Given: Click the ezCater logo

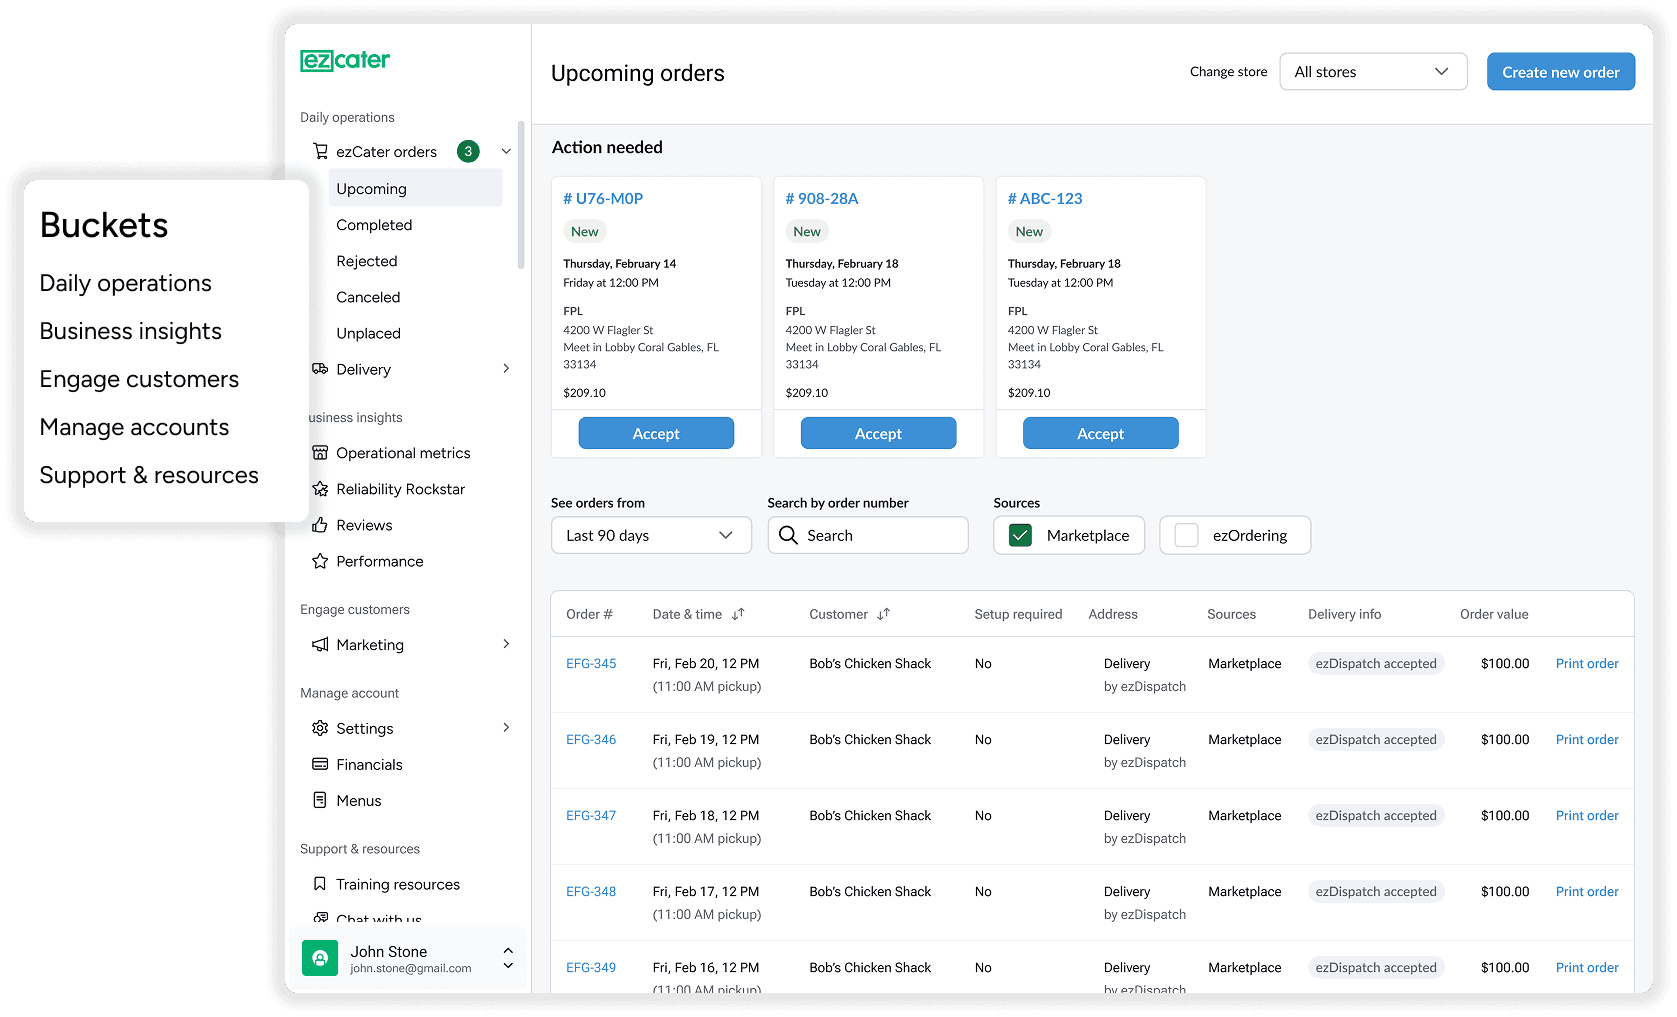Looking at the screenshot, I should (345, 61).
